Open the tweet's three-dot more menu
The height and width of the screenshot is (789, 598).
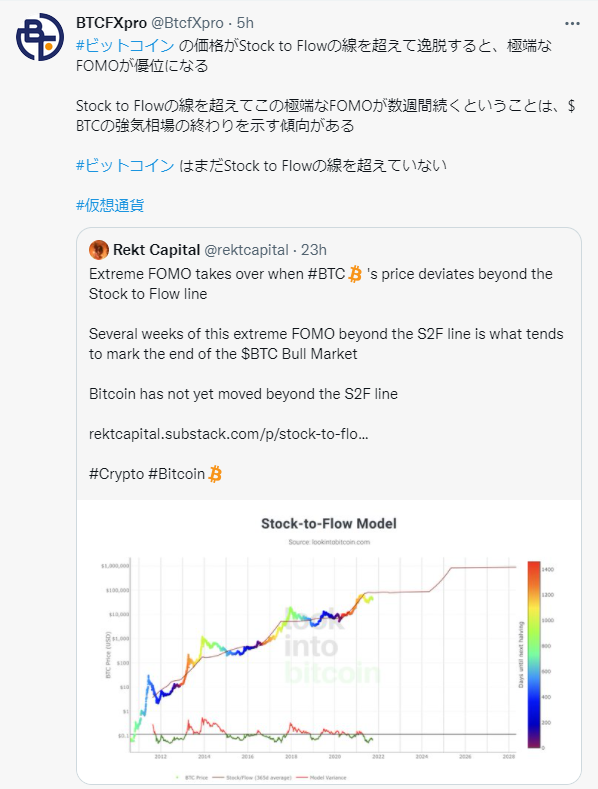coord(572,24)
